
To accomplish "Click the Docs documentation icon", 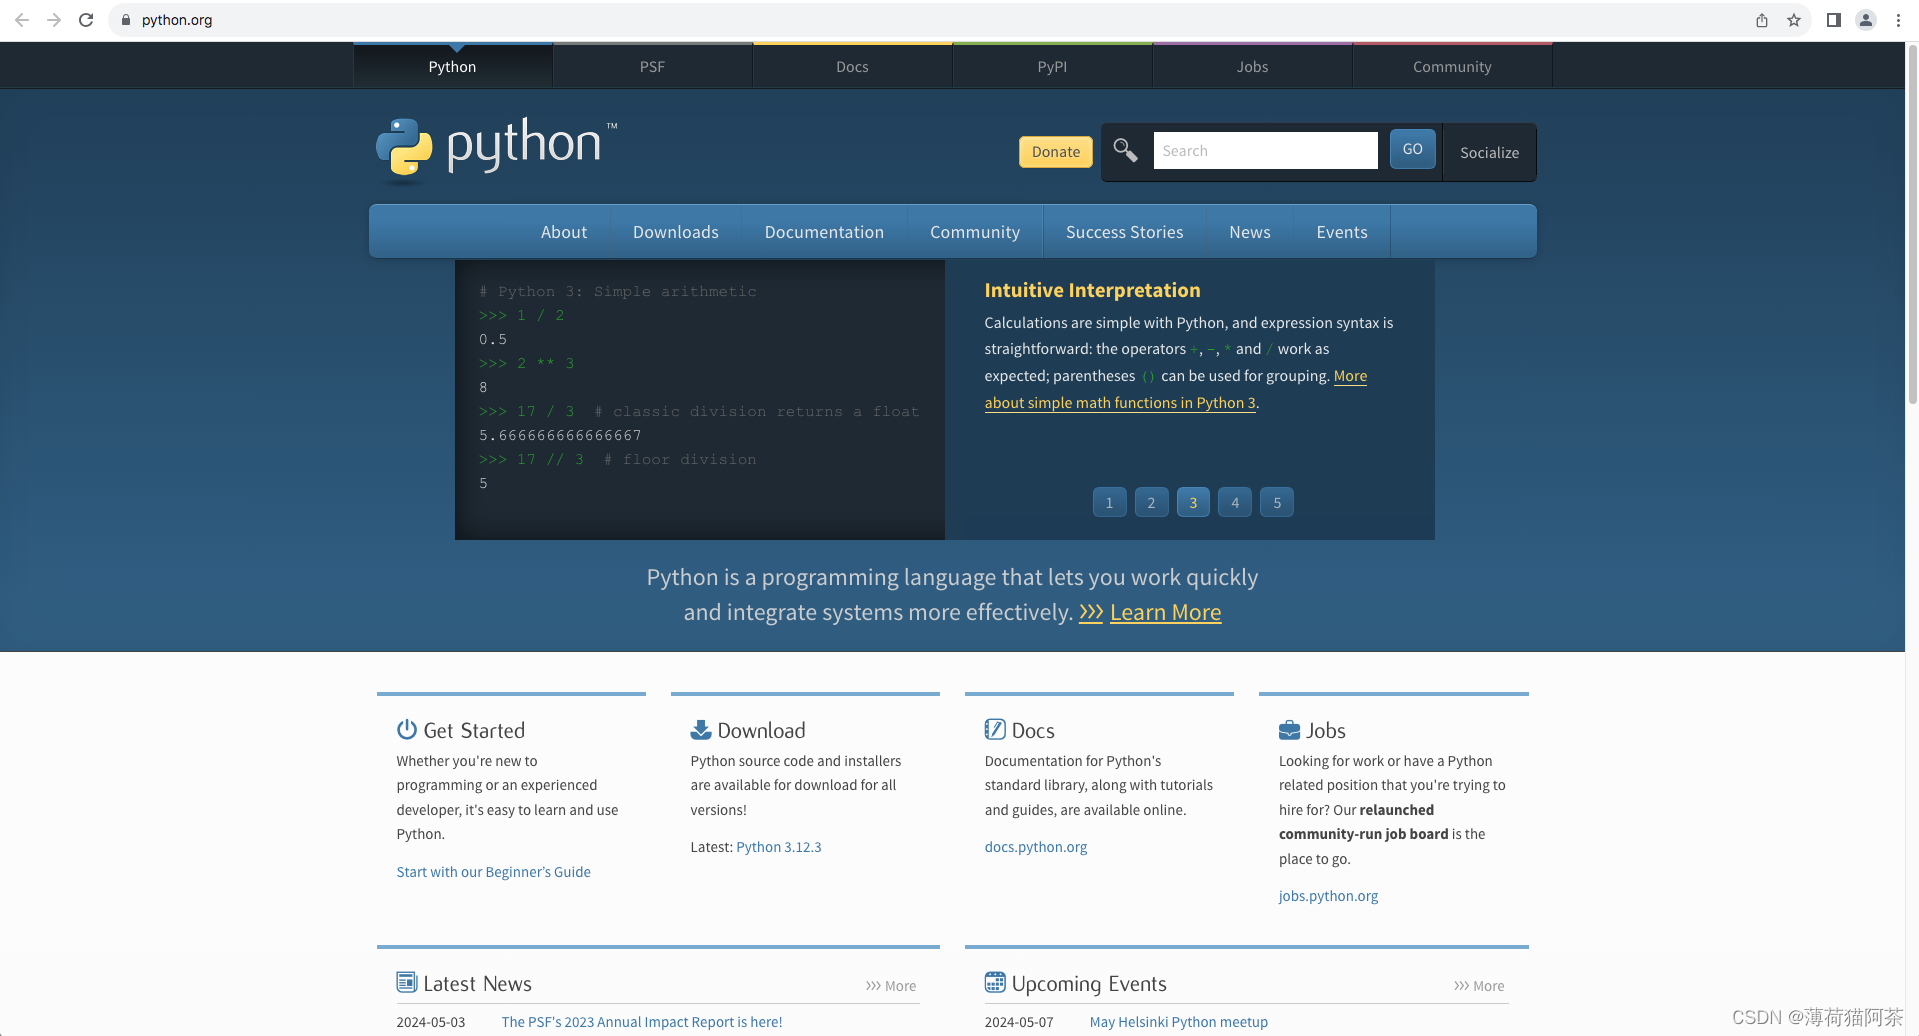I will [995, 729].
